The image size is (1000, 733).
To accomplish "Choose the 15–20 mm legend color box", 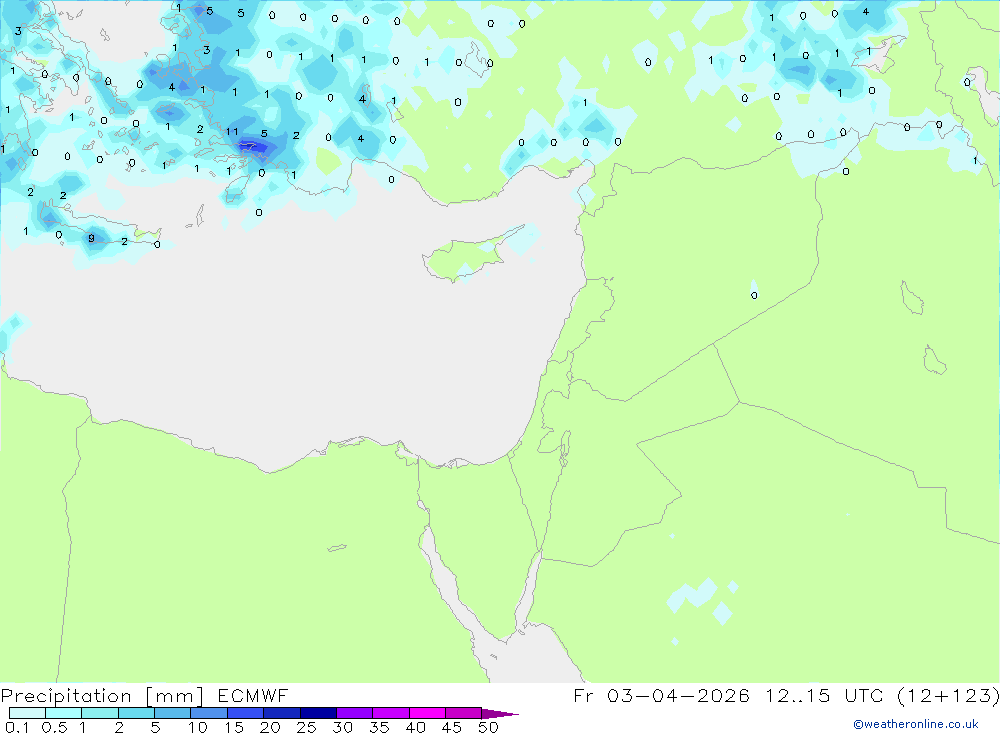I will point(245,713).
